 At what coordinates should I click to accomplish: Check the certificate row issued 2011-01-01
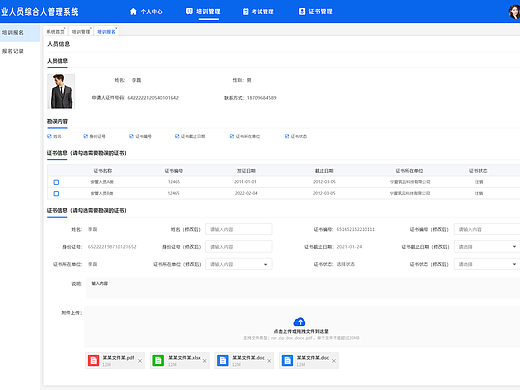click(x=56, y=182)
